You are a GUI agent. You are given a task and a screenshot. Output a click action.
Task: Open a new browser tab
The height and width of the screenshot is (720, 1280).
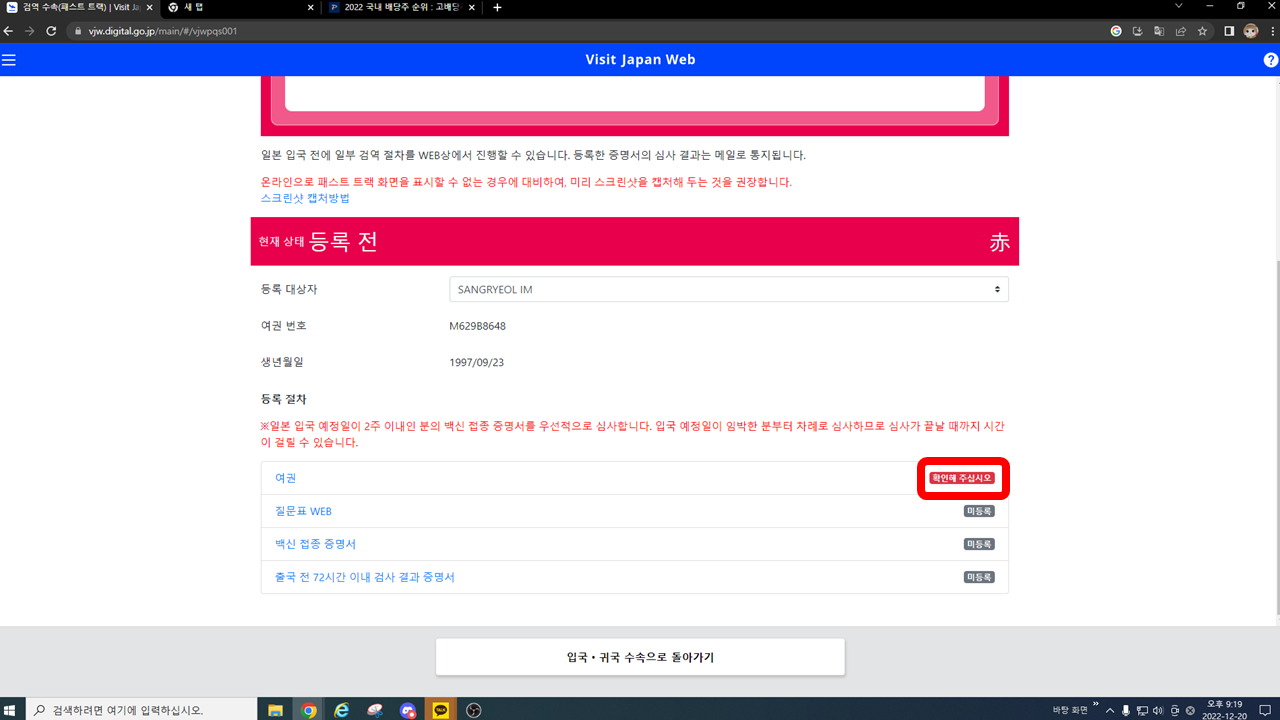498,7
